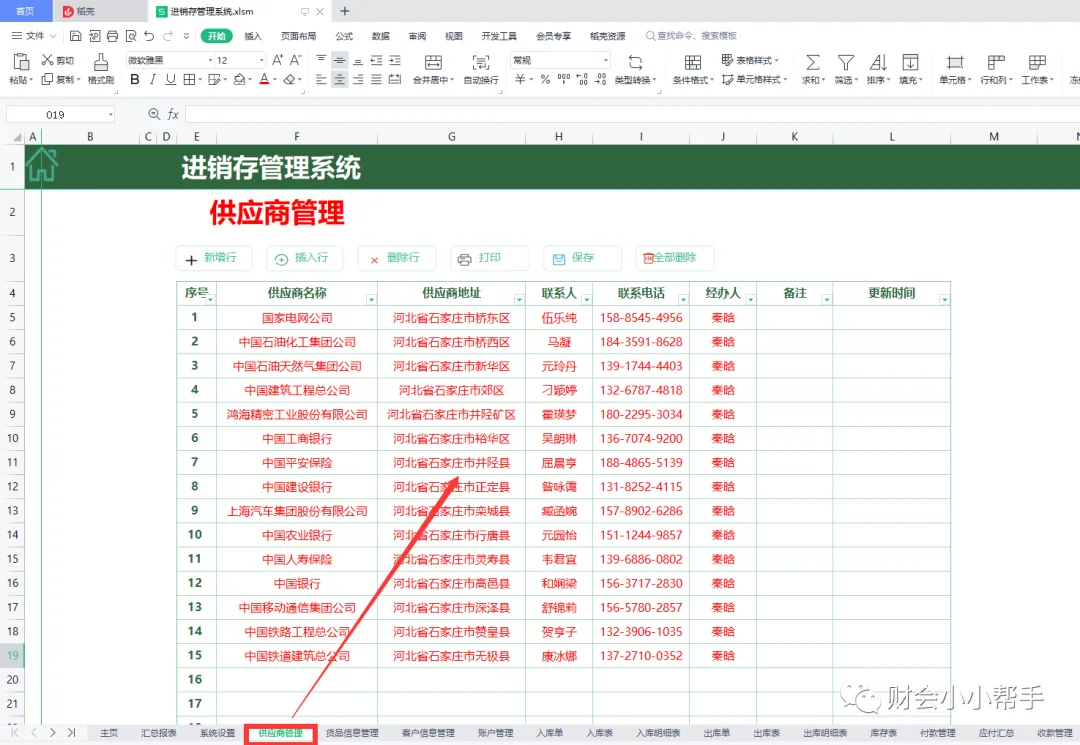The width and height of the screenshot is (1080, 745).
Task: Open the 公式 ribbon tab
Action: click(344, 36)
